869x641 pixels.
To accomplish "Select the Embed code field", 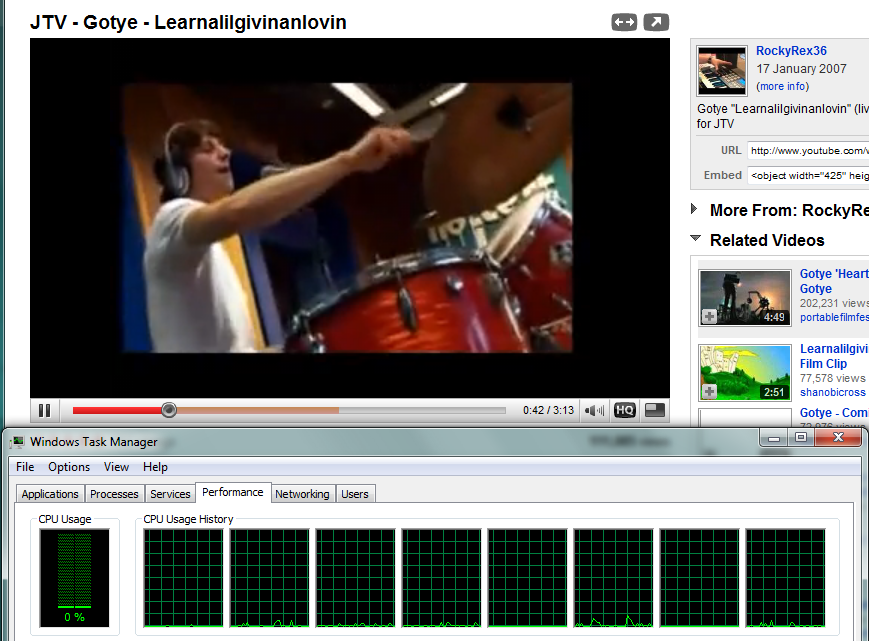I will click(x=808, y=176).
